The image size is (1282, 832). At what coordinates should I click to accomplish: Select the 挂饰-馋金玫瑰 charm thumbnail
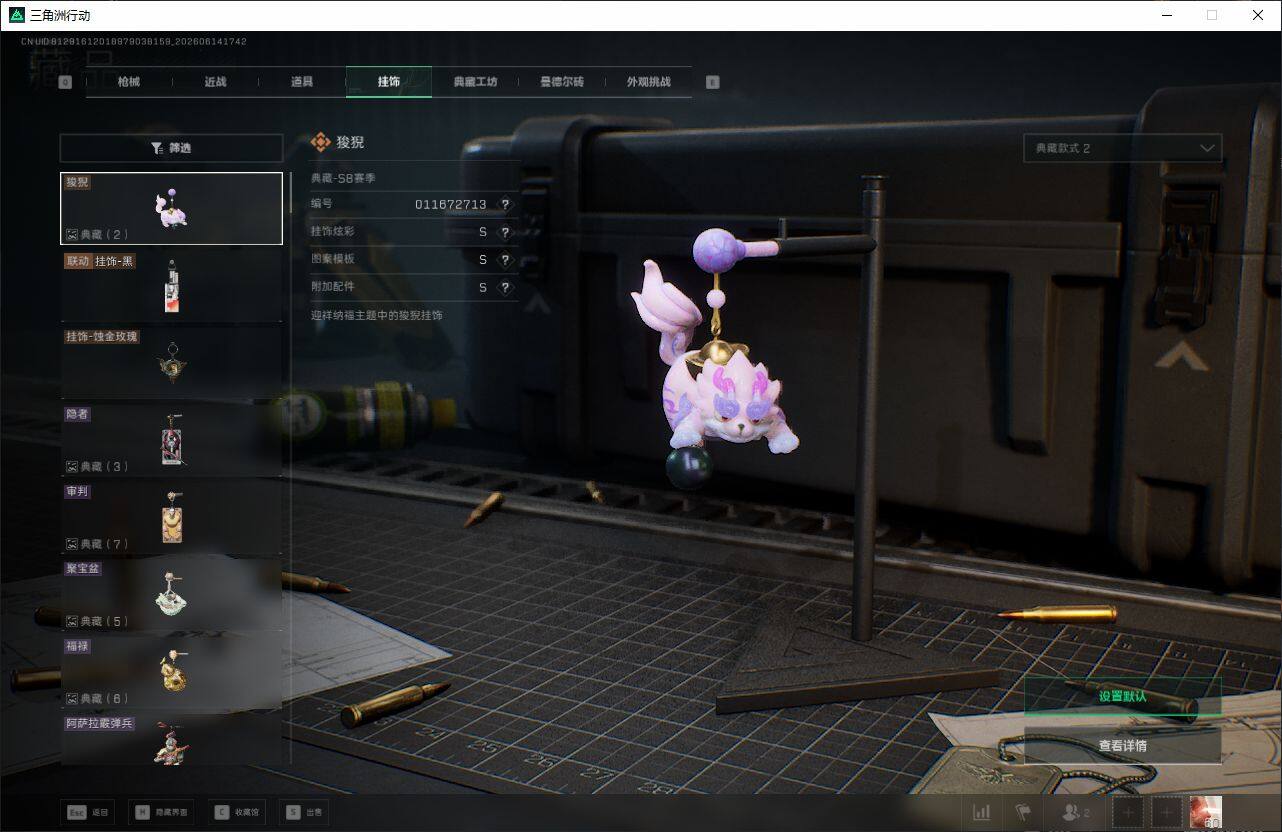[171, 364]
